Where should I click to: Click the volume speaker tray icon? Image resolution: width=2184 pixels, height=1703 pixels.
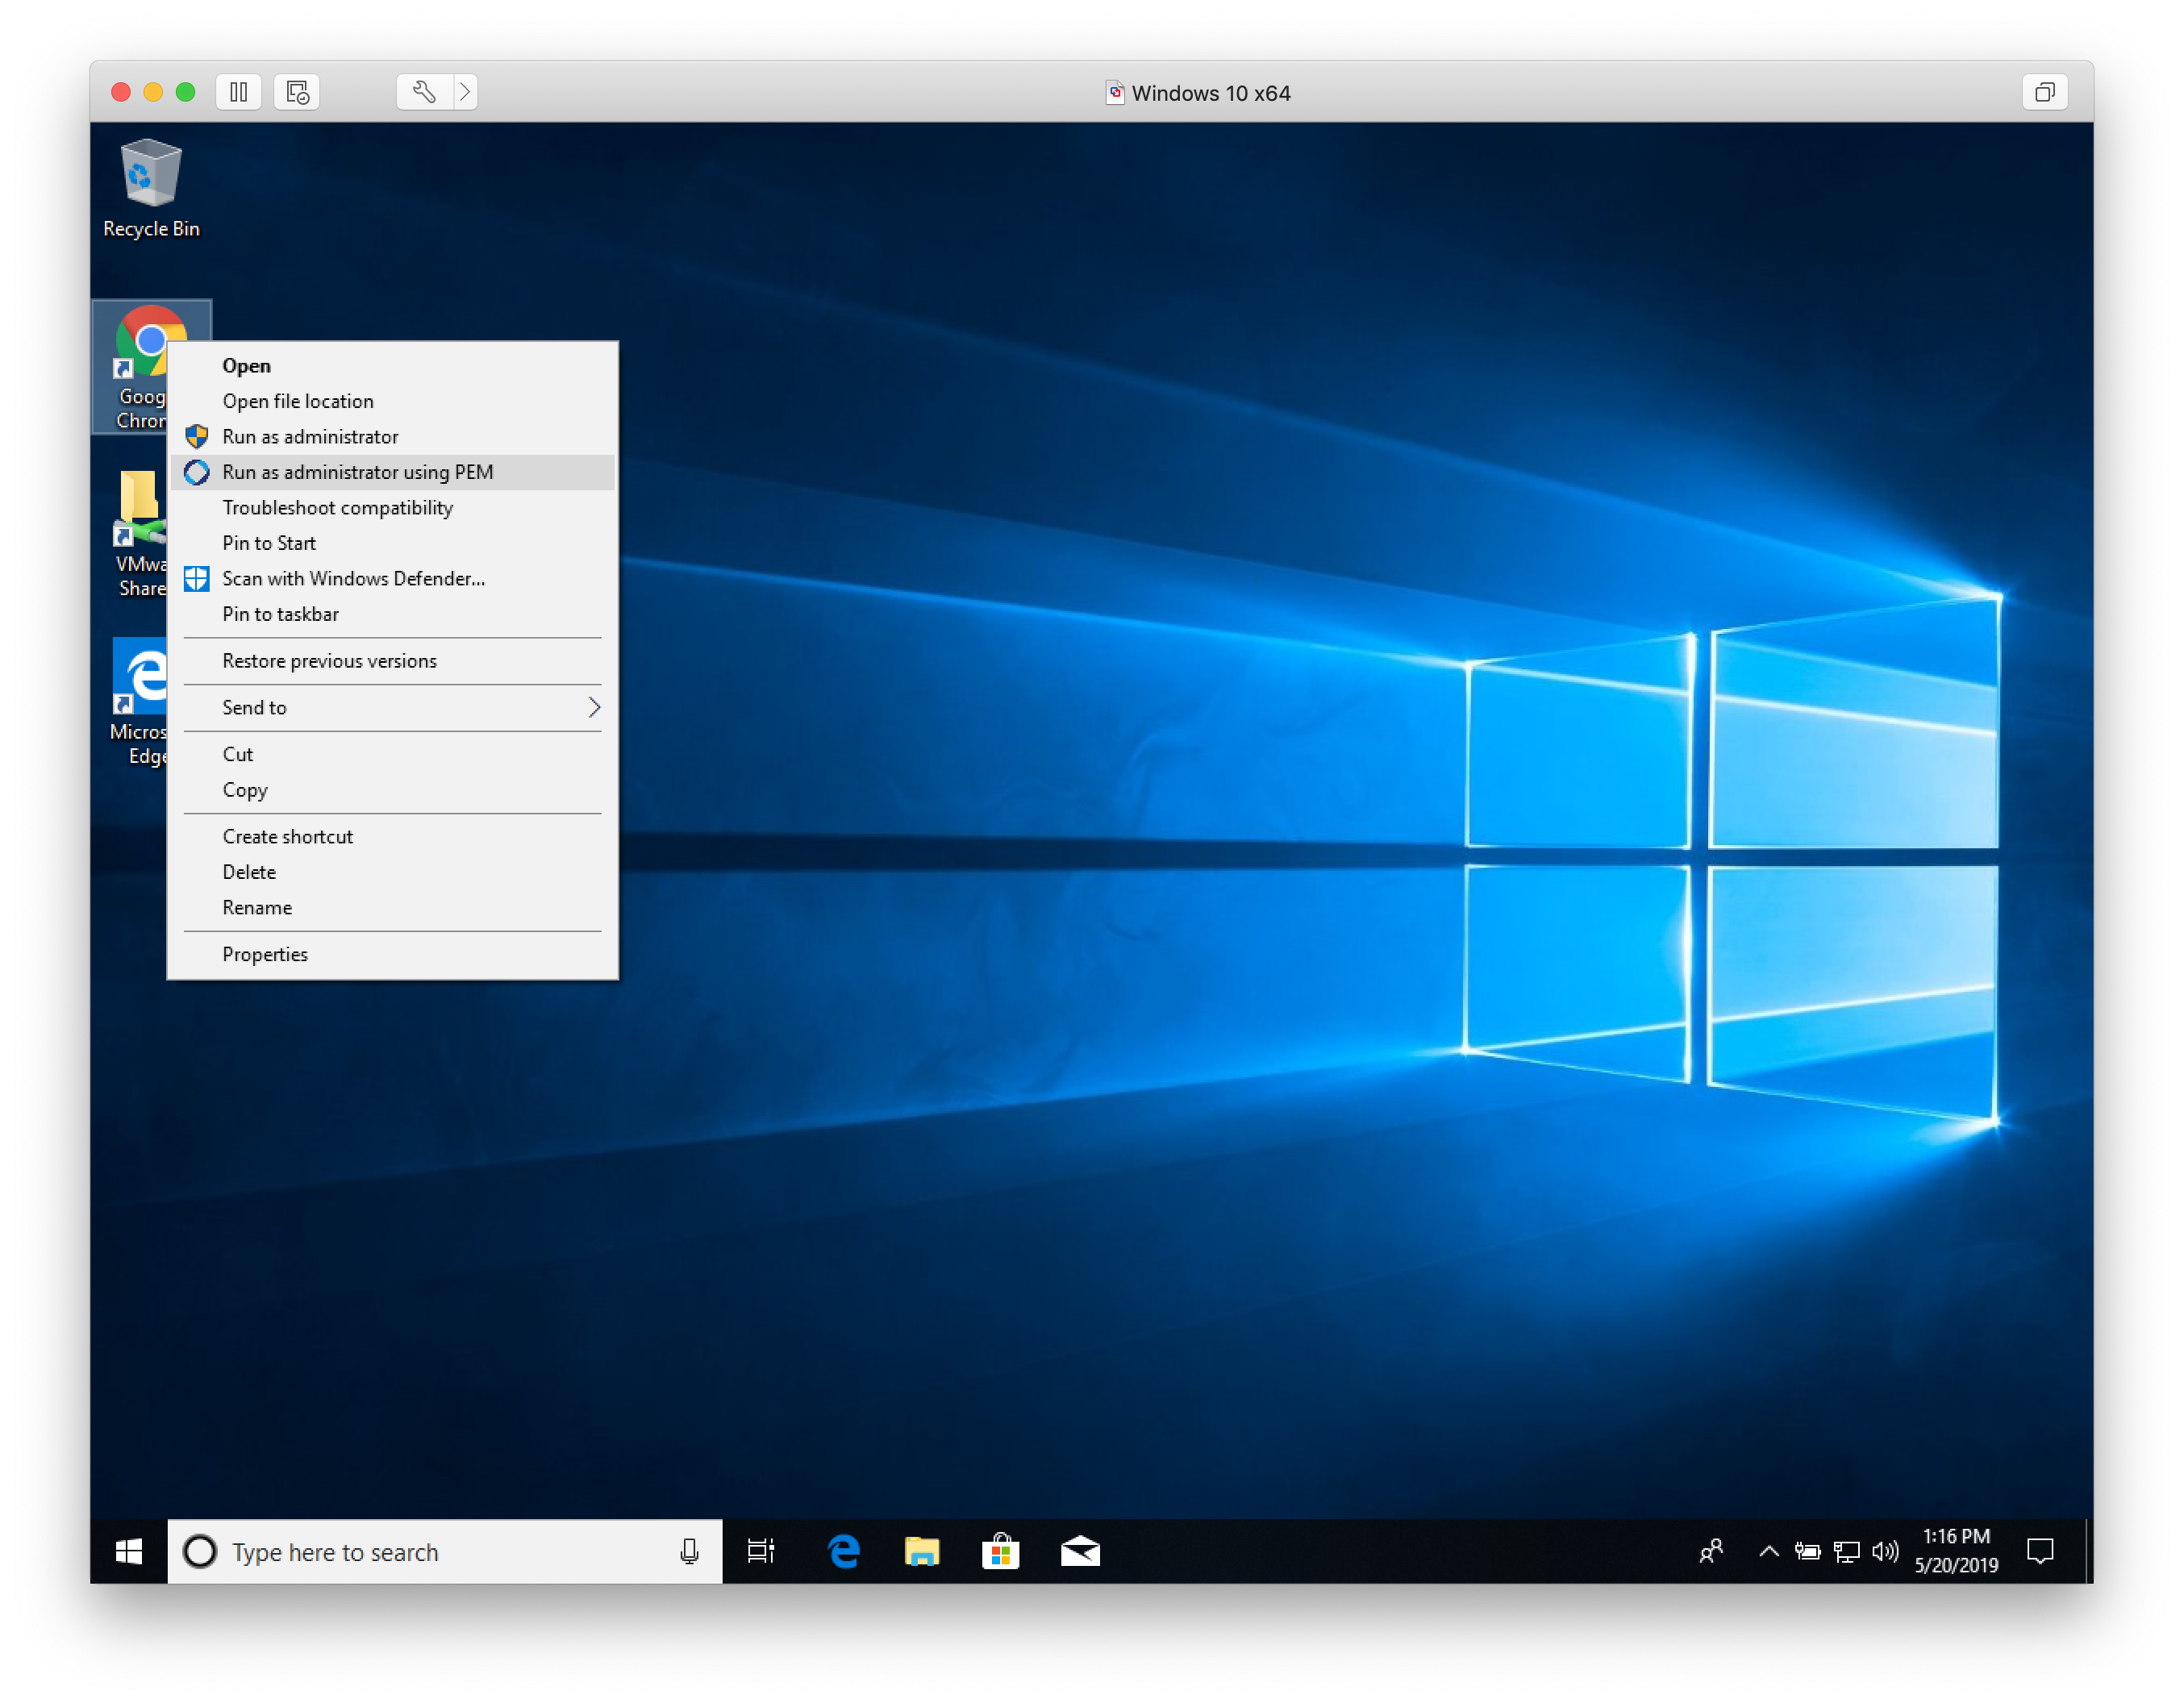(x=1885, y=1551)
